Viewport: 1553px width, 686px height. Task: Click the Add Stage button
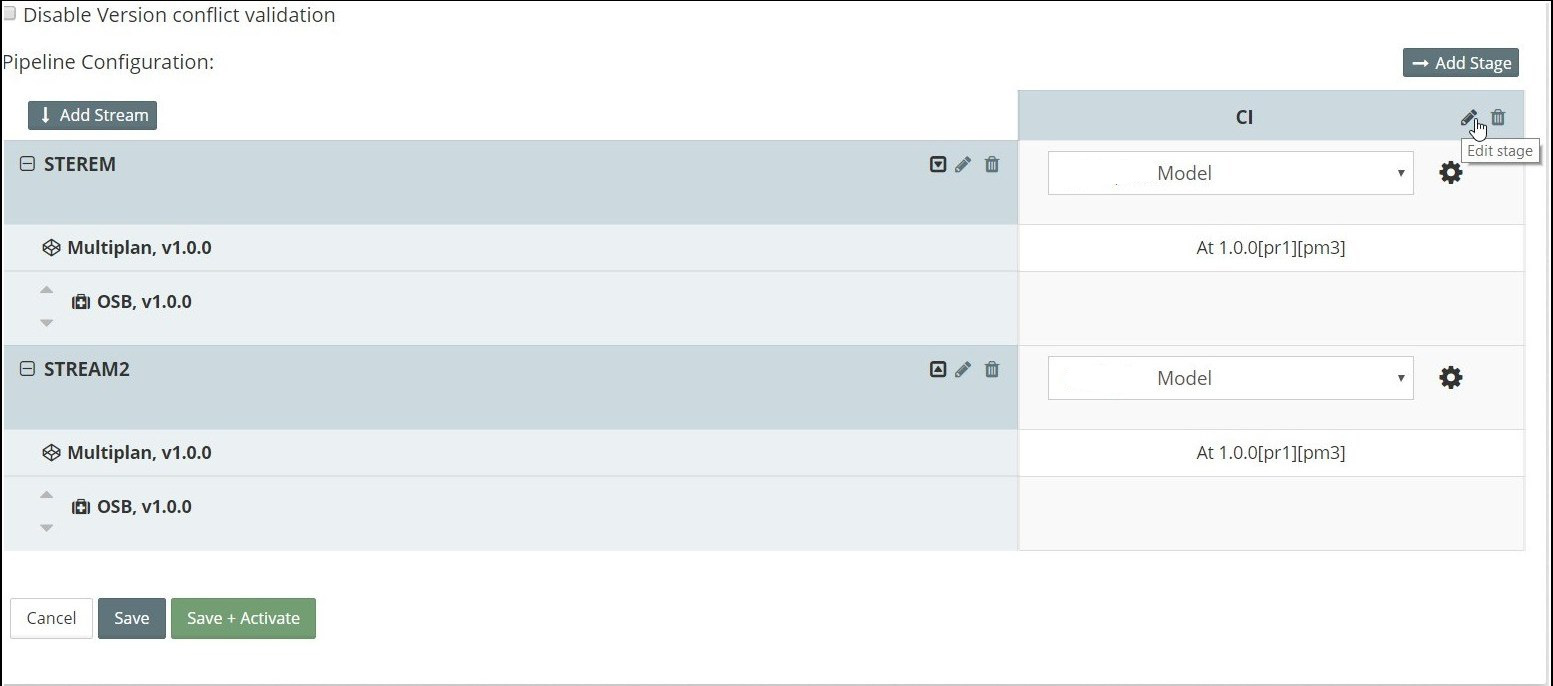click(x=1460, y=63)
